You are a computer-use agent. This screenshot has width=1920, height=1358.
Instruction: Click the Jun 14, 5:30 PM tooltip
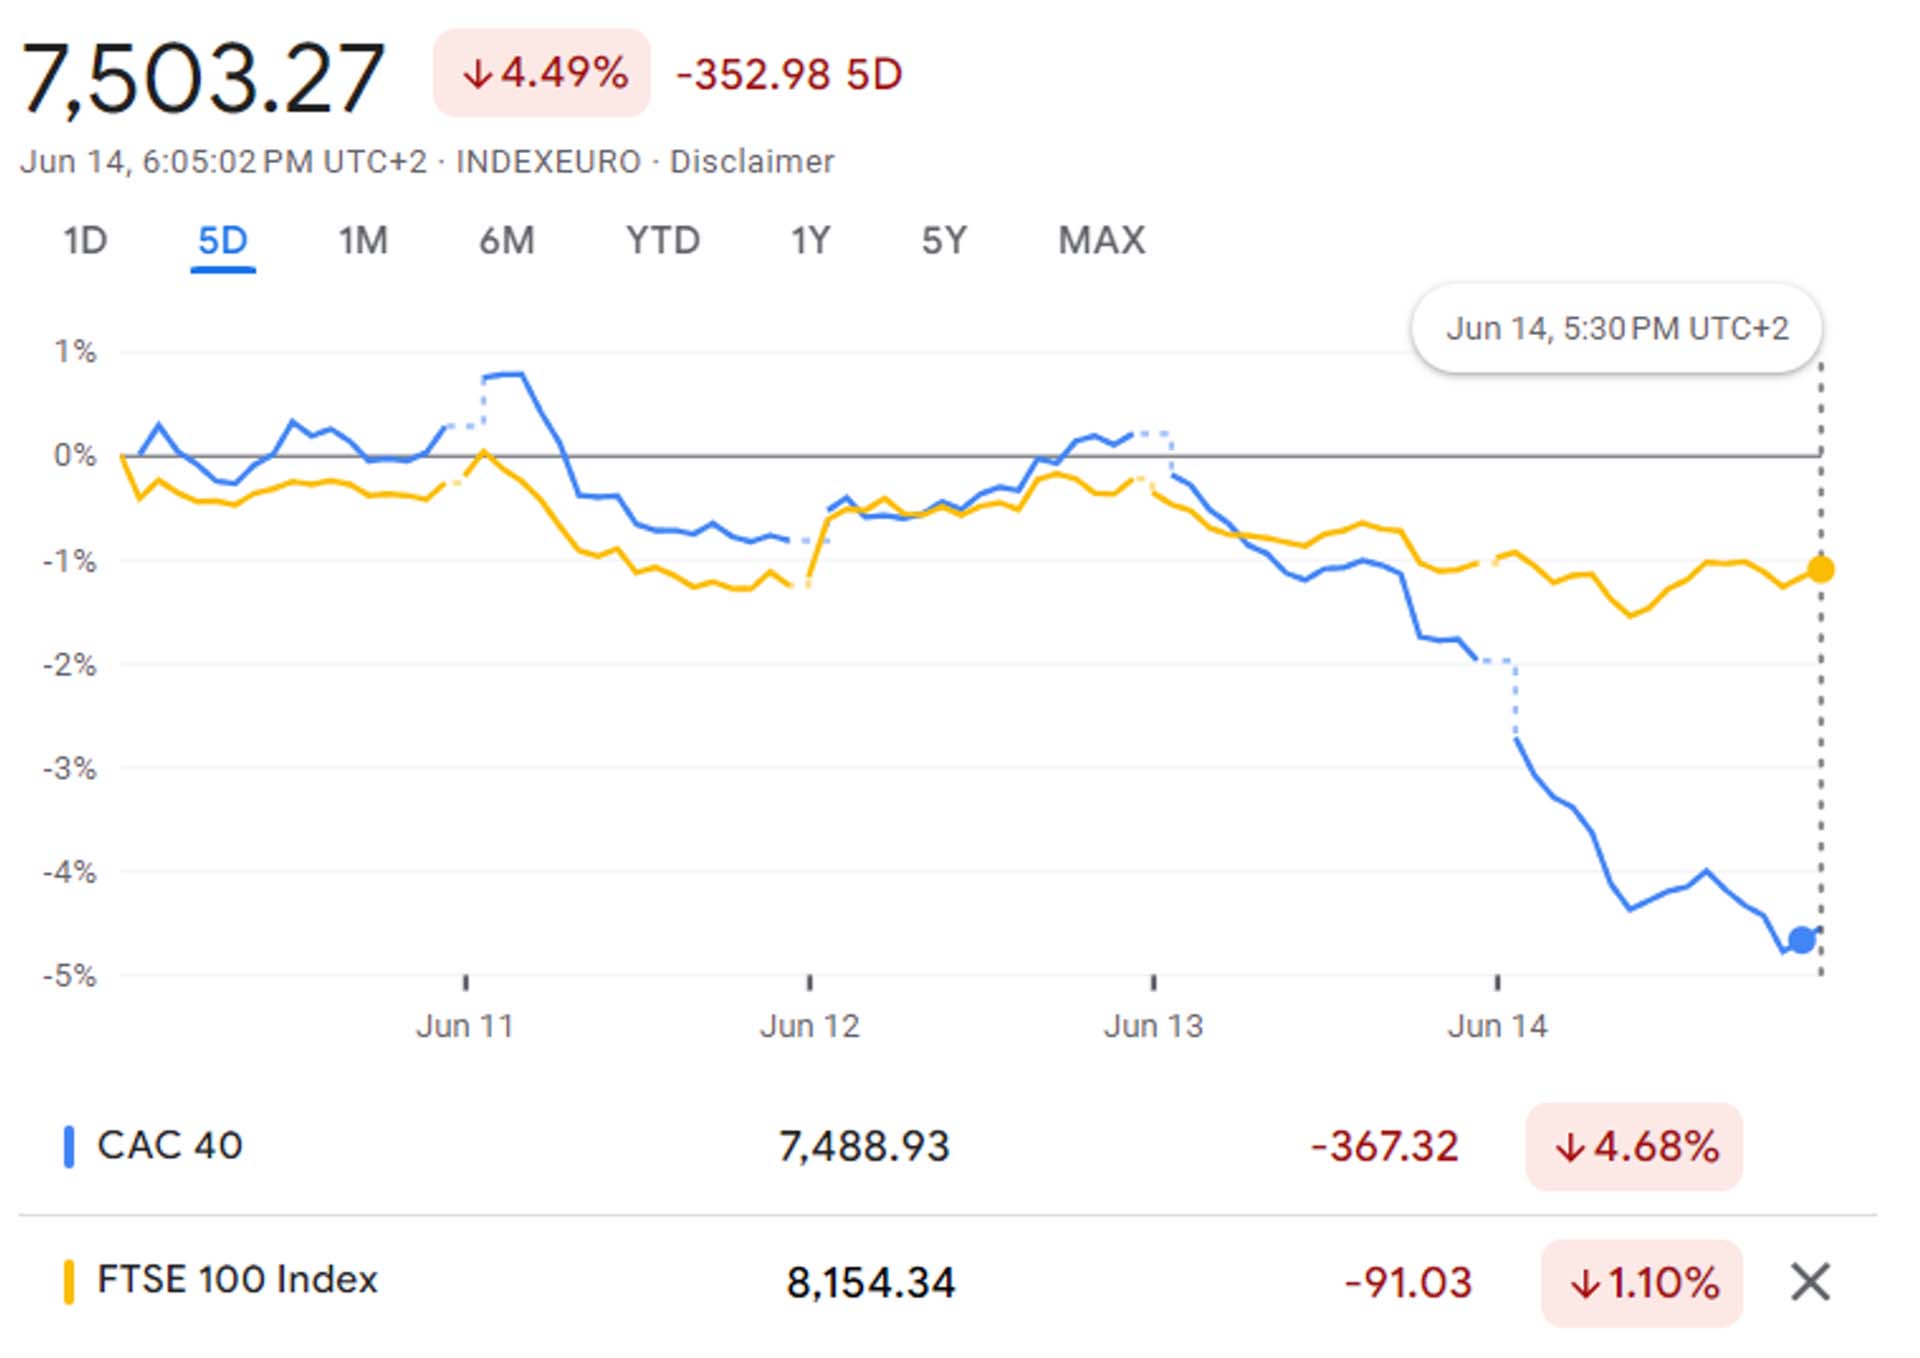click(x=1616, y=329)
